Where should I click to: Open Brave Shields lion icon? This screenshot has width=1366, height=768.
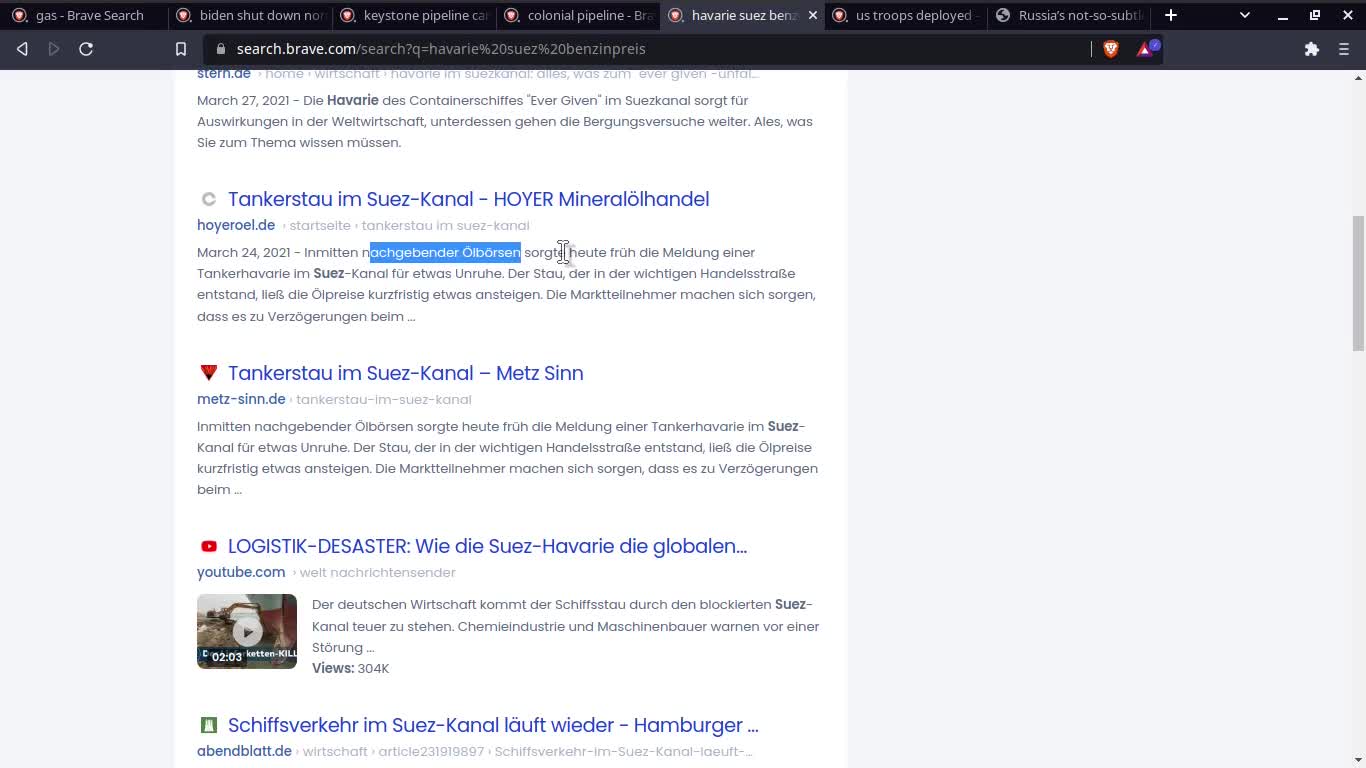tap(1110, 49)
